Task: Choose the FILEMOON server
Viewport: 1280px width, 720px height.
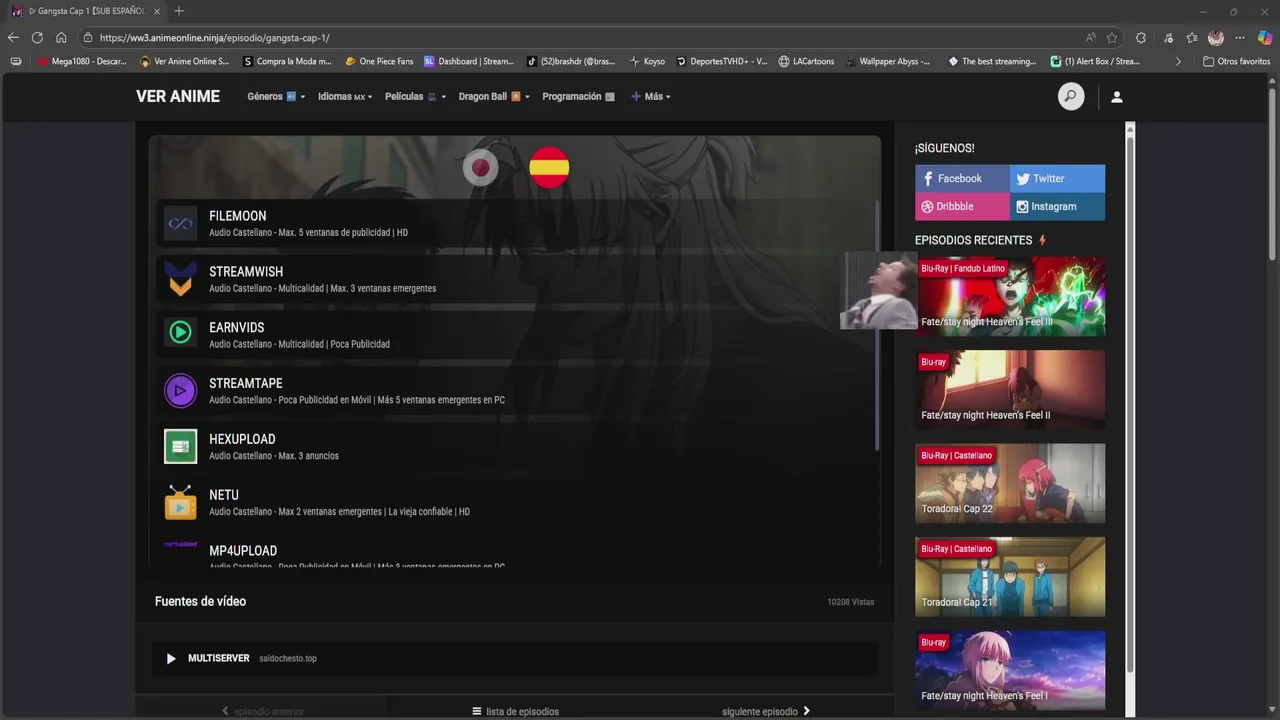Action: point(515,223)
